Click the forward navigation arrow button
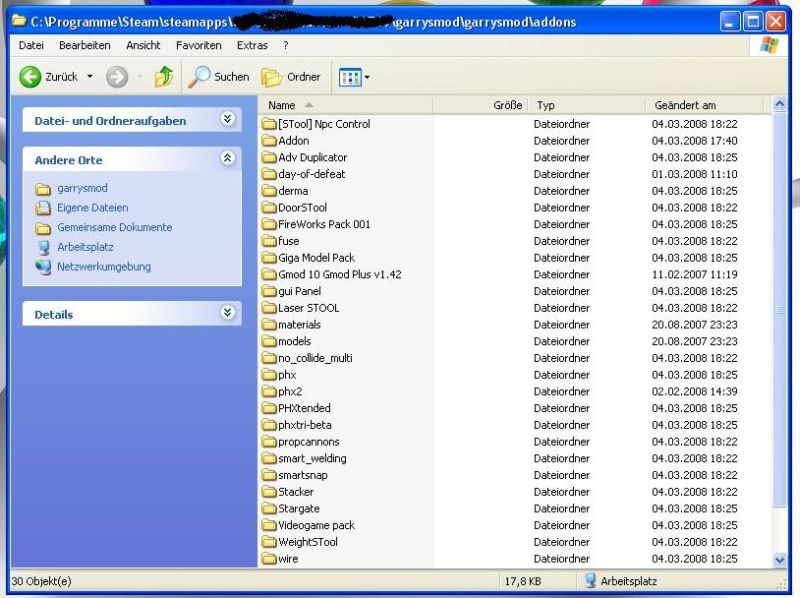The height and width of the screenshot is (598, 800). [x=117, y=77]
